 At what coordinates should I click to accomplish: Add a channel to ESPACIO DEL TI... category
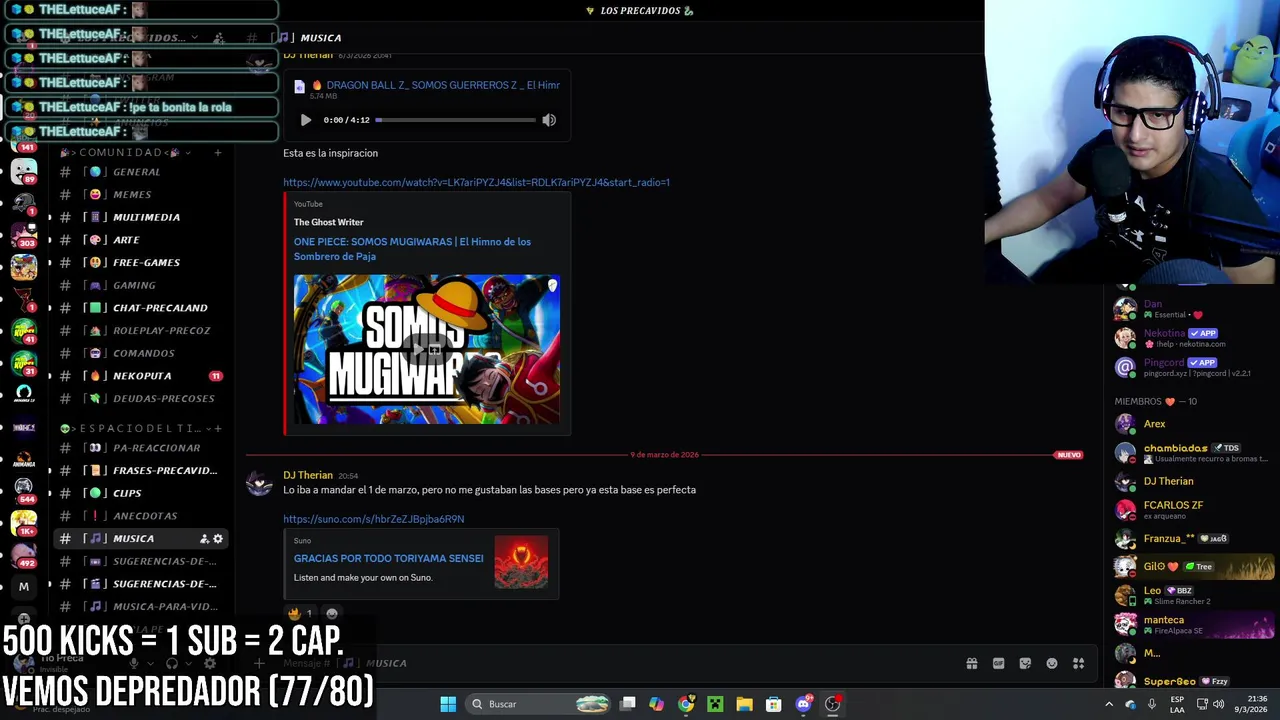click(217, 428)
